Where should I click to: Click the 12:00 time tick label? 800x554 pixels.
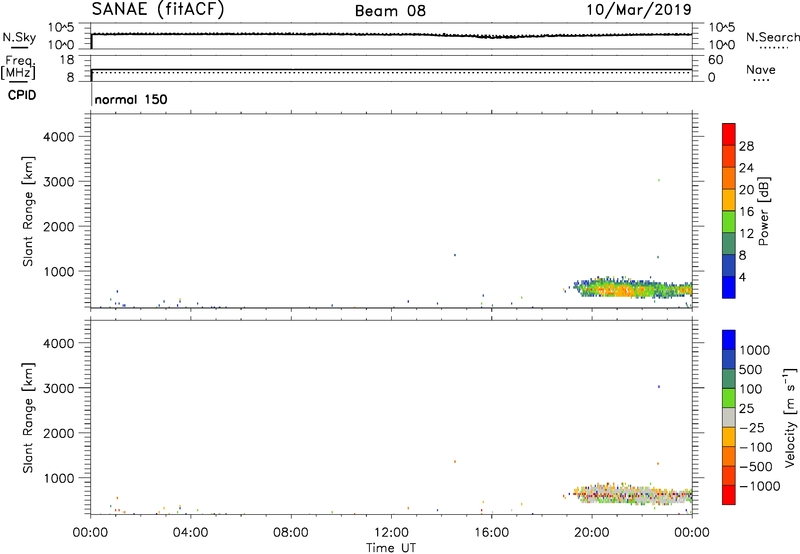click(x=391, y=531)
